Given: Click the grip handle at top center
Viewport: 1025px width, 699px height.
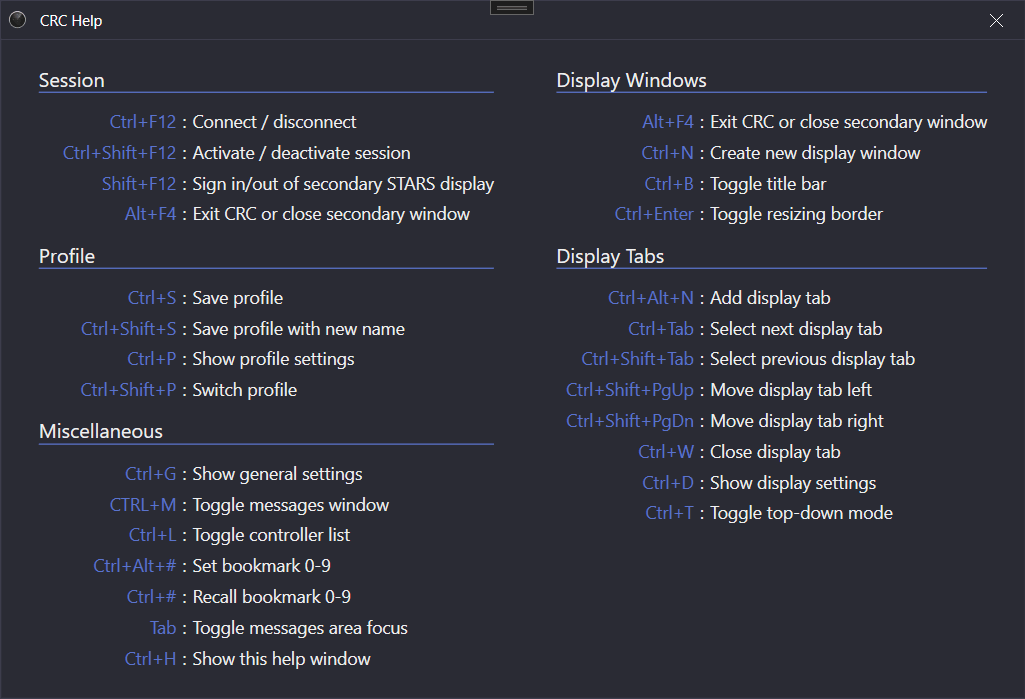Looking at the screenshot, I should 512,7.
